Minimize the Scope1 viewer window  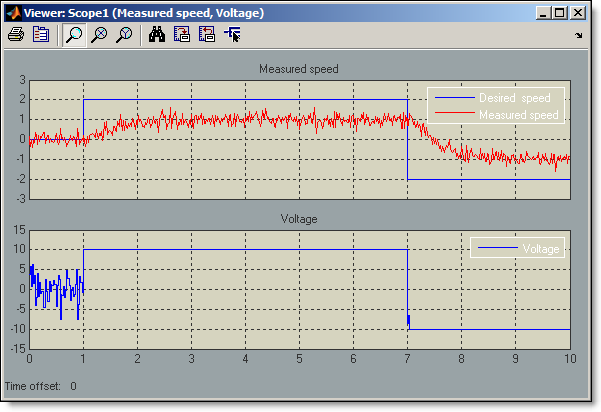click(544, 13)
